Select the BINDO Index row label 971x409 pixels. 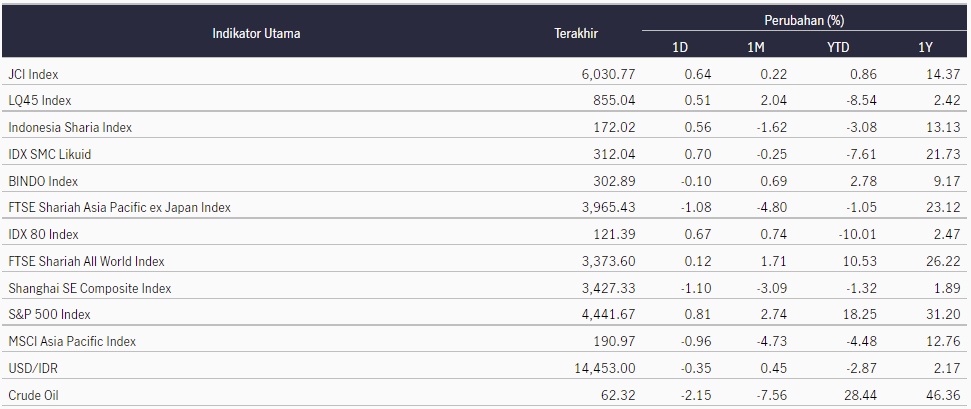(43, 182)
